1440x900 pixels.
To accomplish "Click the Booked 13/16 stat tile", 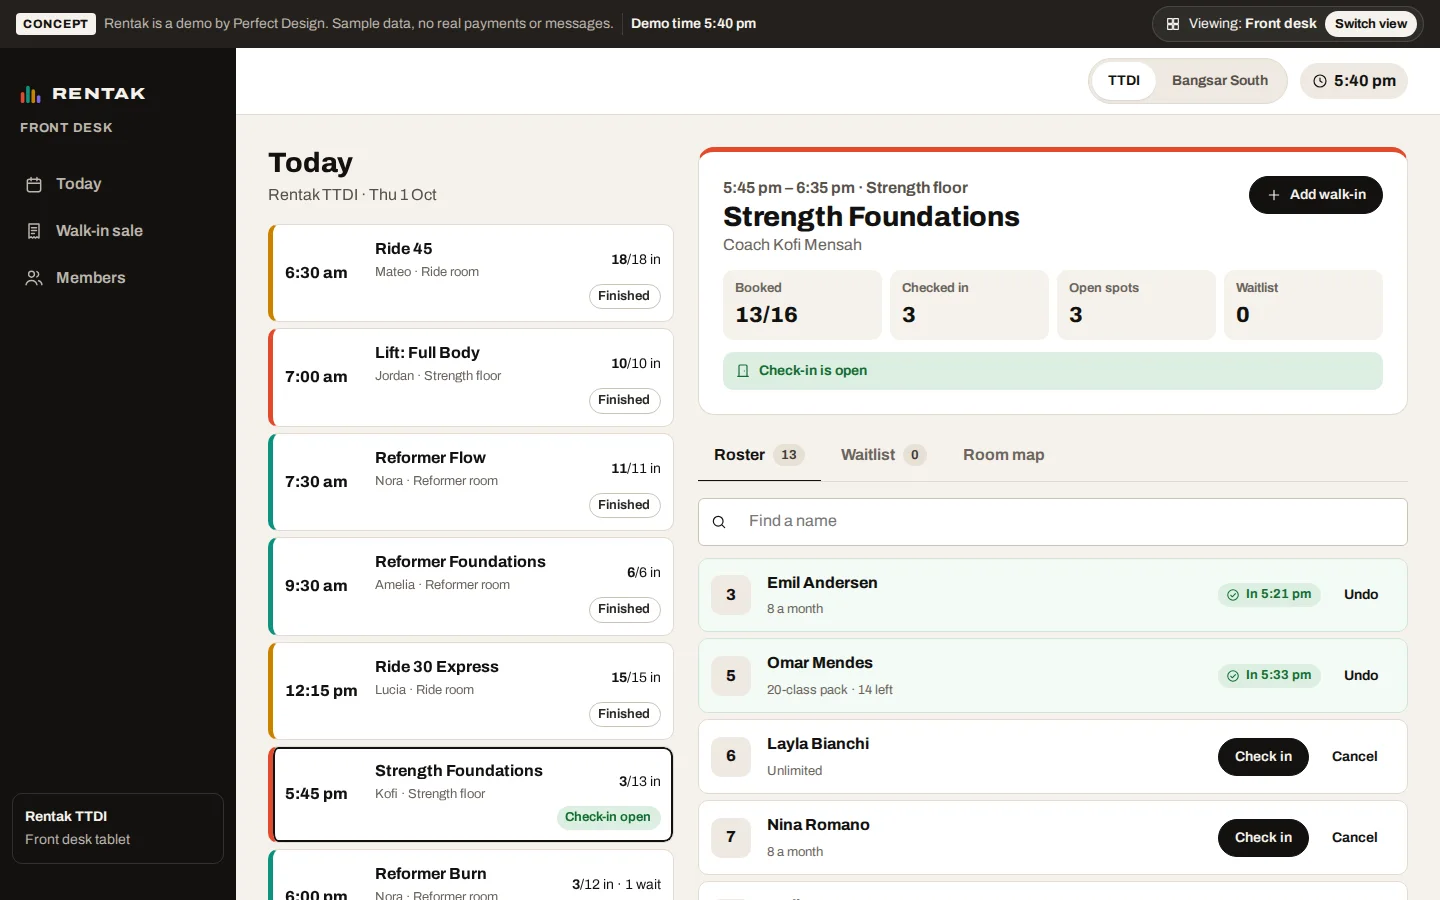I will click(x=802, y=305).
